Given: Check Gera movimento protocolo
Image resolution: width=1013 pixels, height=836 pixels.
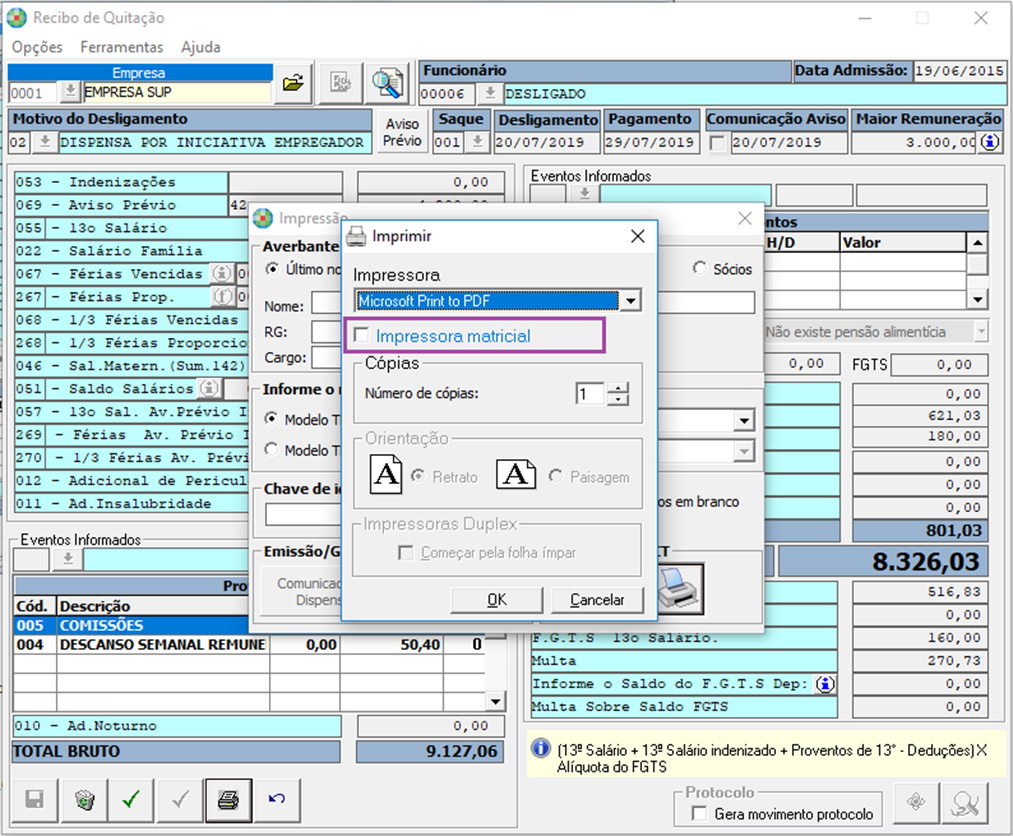Looking at the screenshot, I should click(699, 813).
